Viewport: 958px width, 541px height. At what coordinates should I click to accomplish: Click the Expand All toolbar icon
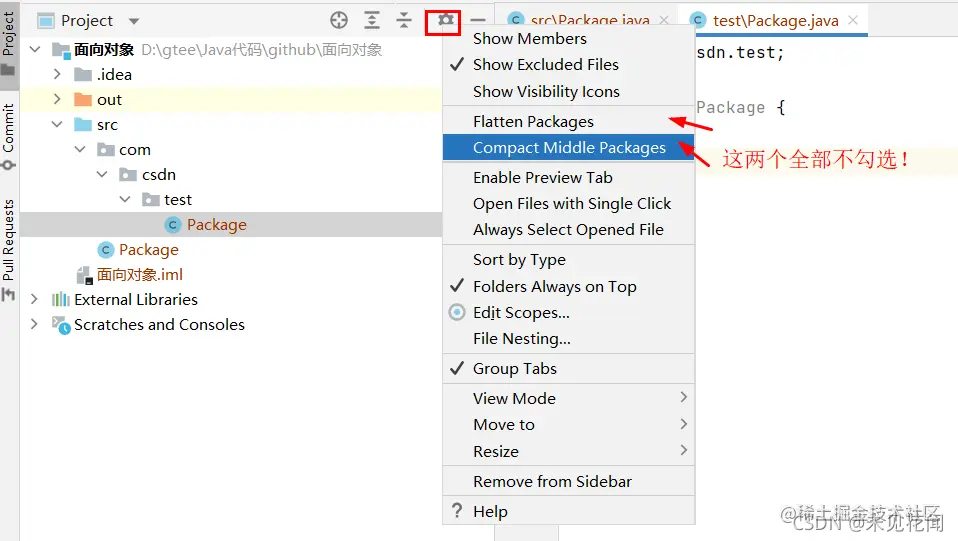tap(371, 20)
